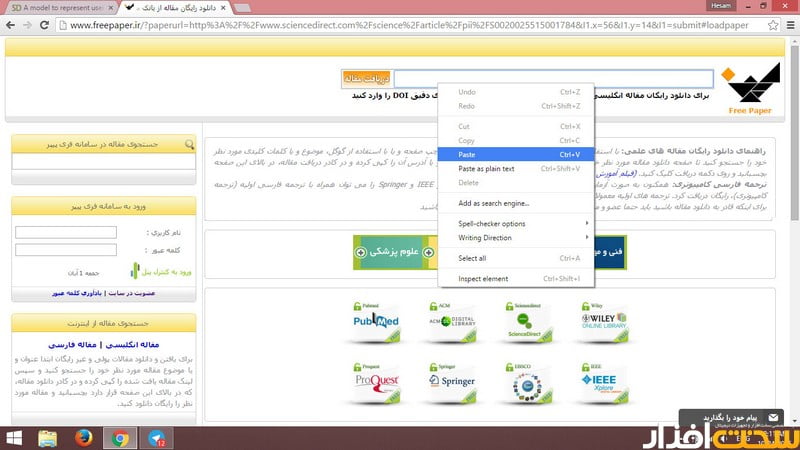Viewport: 800px width, 450px height.
Task: Open the IEEE Xplore database logo
Action: tap(604, 383)
